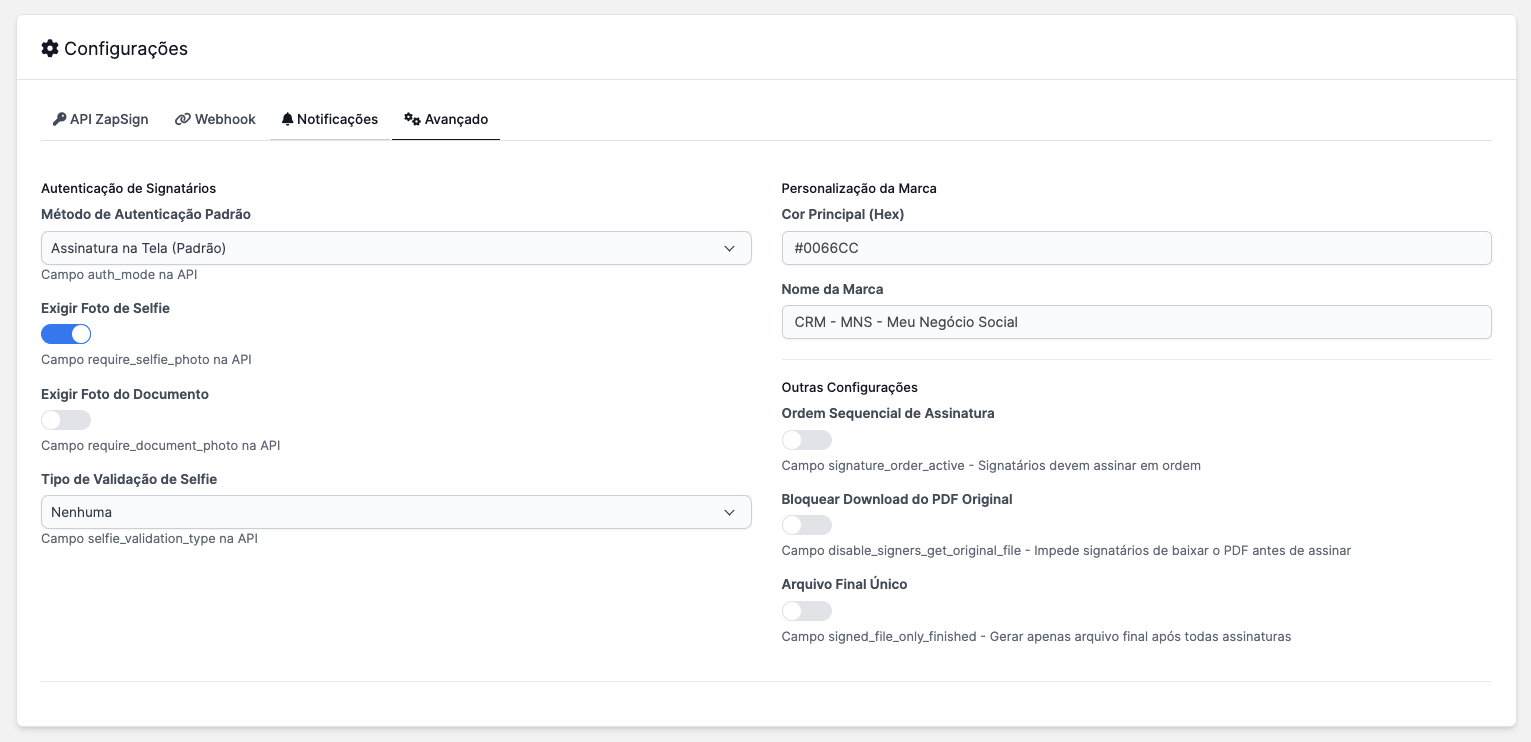
Task: Click the Cor Principal hex color field
Action: point(1136,247)
